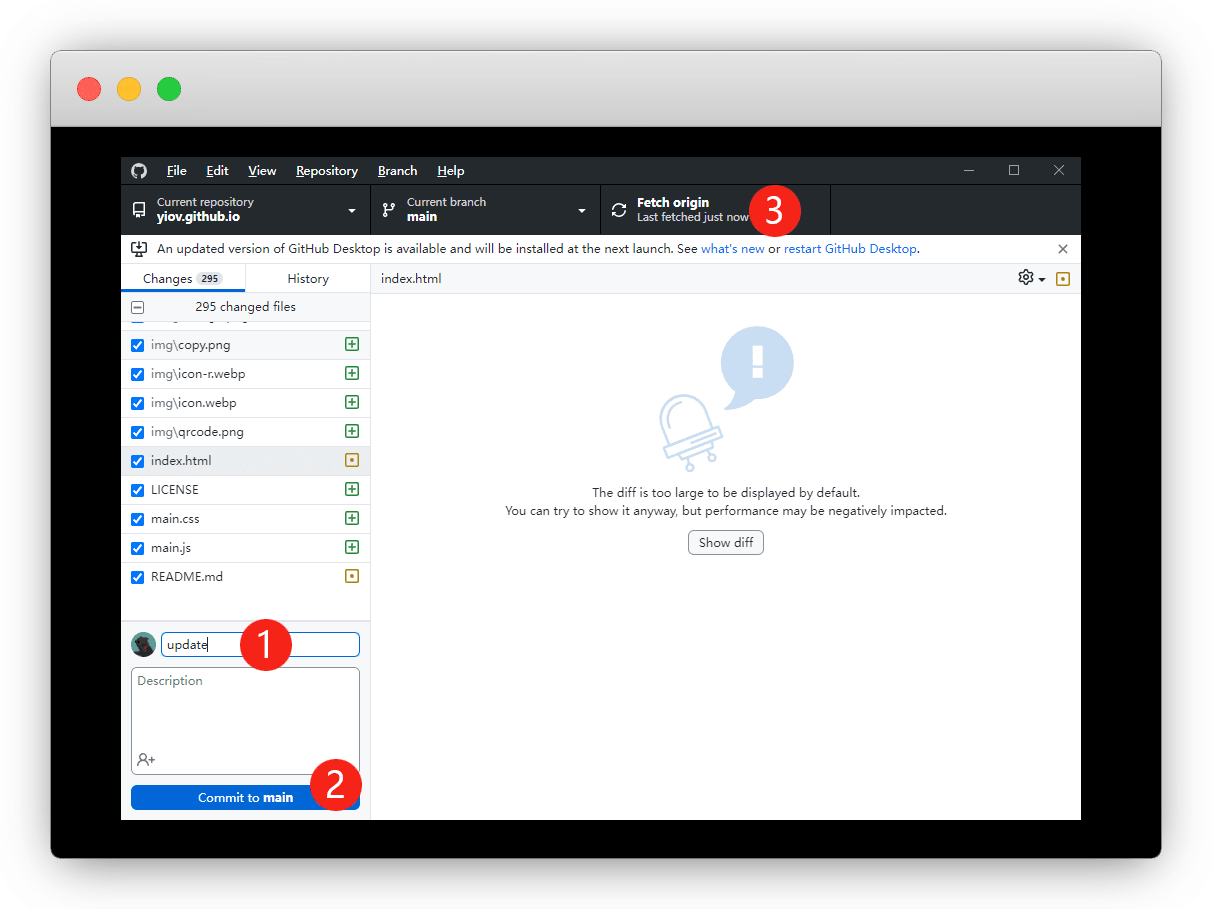Click the modified status icon beside index.html
This screenshot has width=1212, height=909.
[x=351, y=461]
